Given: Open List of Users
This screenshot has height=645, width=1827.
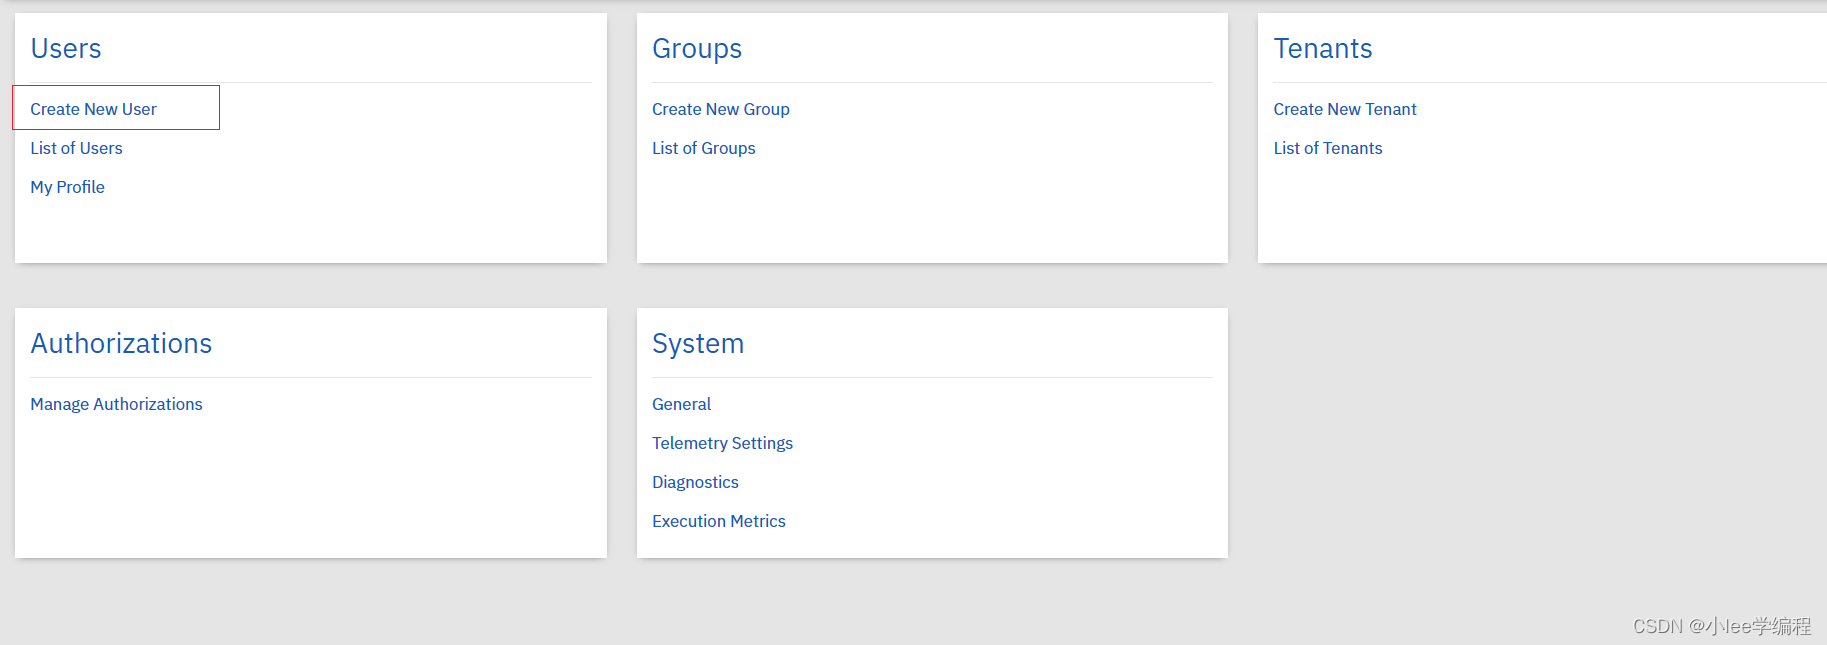Looking at the screenshot, I should coord(76,148).
